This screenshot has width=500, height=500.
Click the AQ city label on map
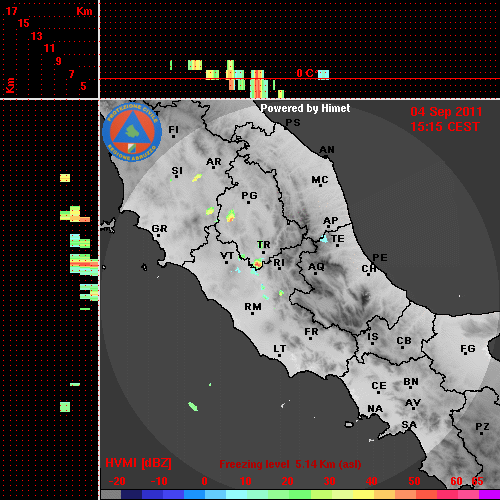pos(316,267)
